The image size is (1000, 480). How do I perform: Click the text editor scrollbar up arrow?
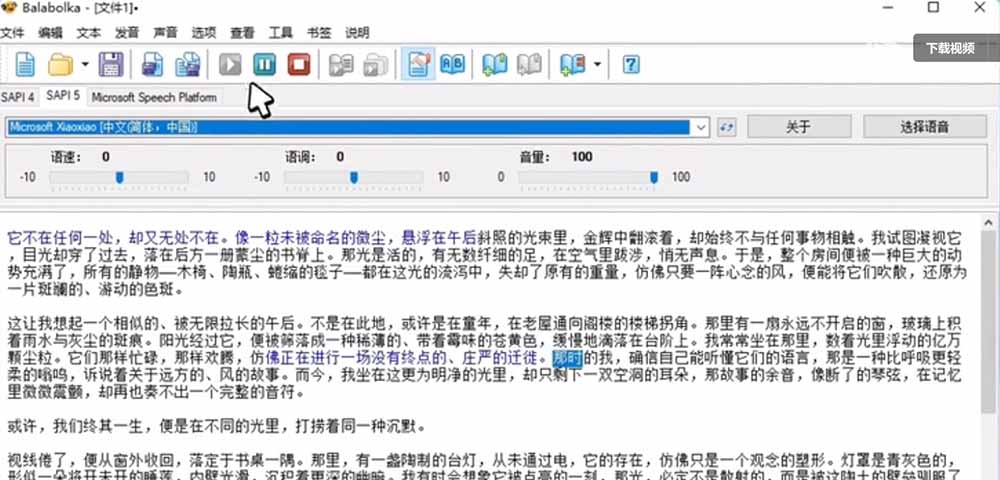[x=989, y=223]
